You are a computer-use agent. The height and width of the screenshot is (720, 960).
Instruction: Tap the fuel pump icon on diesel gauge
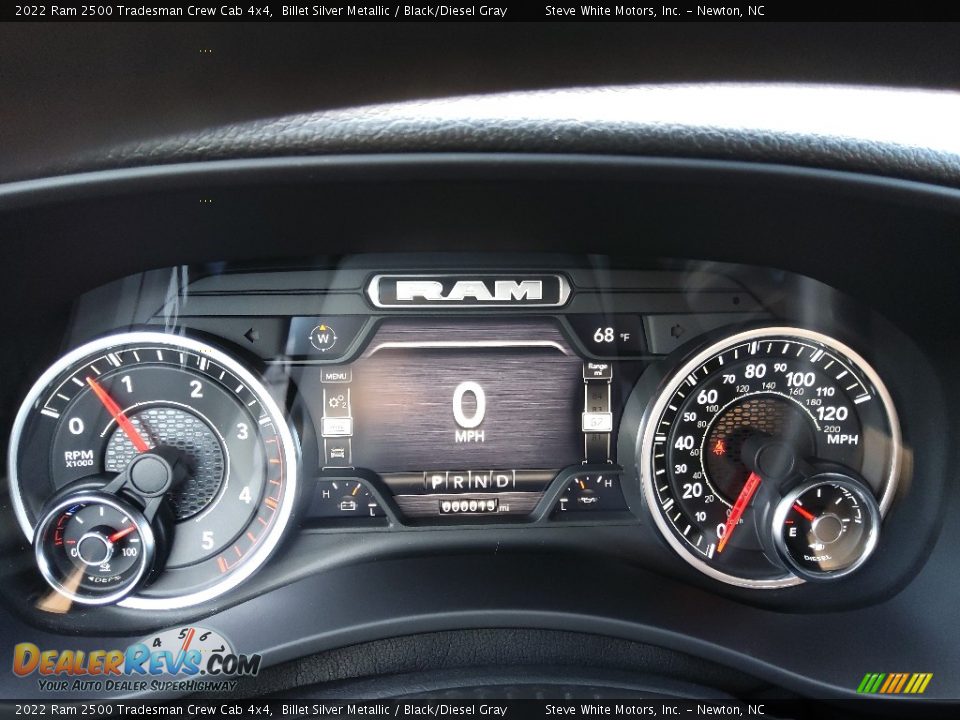click(x=816, y=546)
